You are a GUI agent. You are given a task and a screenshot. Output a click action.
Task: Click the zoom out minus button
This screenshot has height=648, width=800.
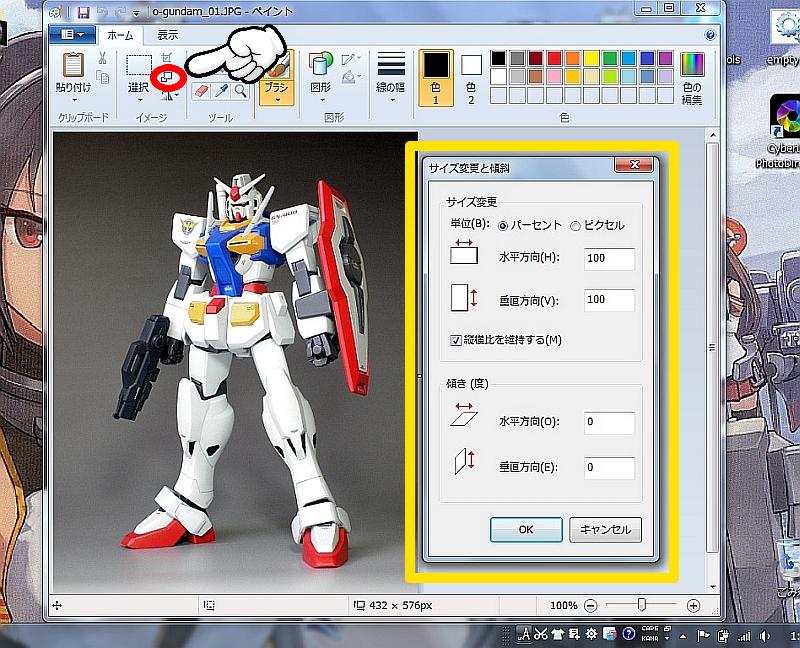point(591,605)
